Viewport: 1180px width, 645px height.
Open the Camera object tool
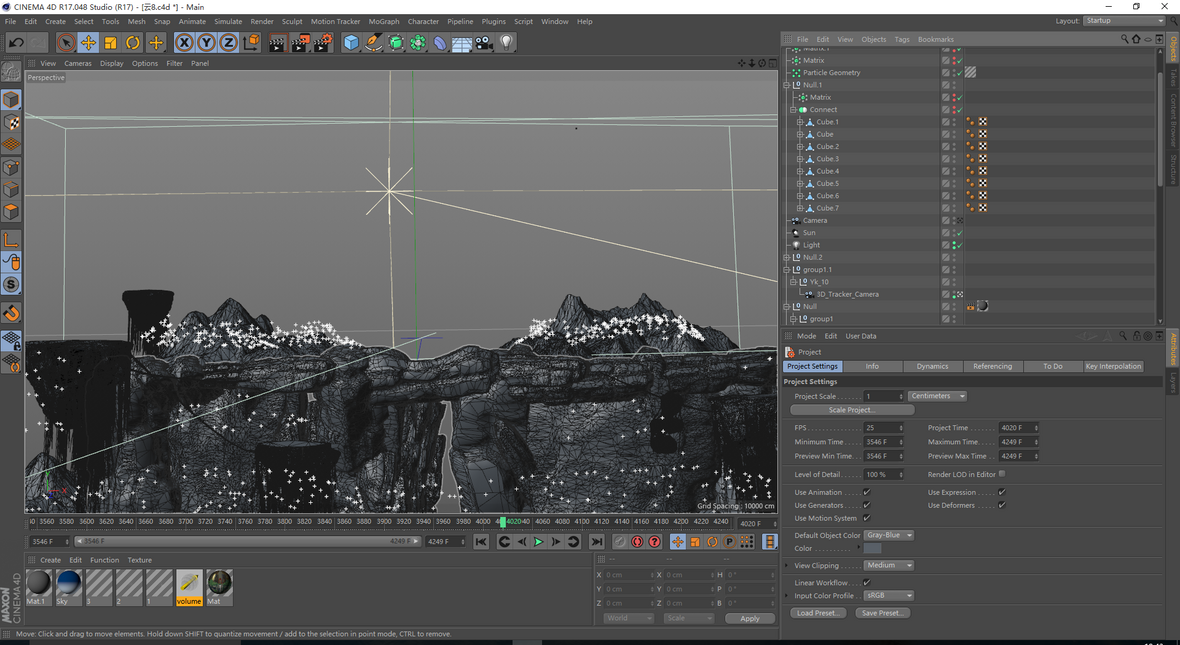pos(485,42)
